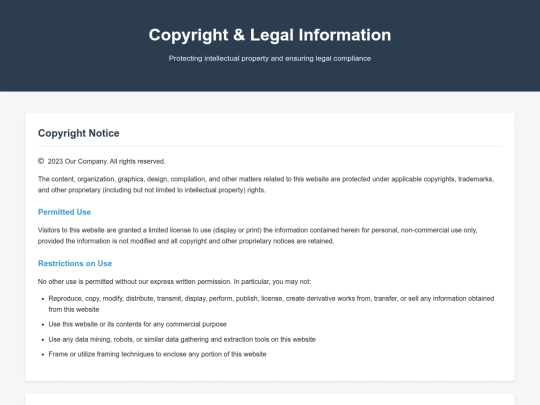Click the bullet item starting 'Reproduce, copy, modify'
This screenshot has width=540, height=405.
coord(271,304)
